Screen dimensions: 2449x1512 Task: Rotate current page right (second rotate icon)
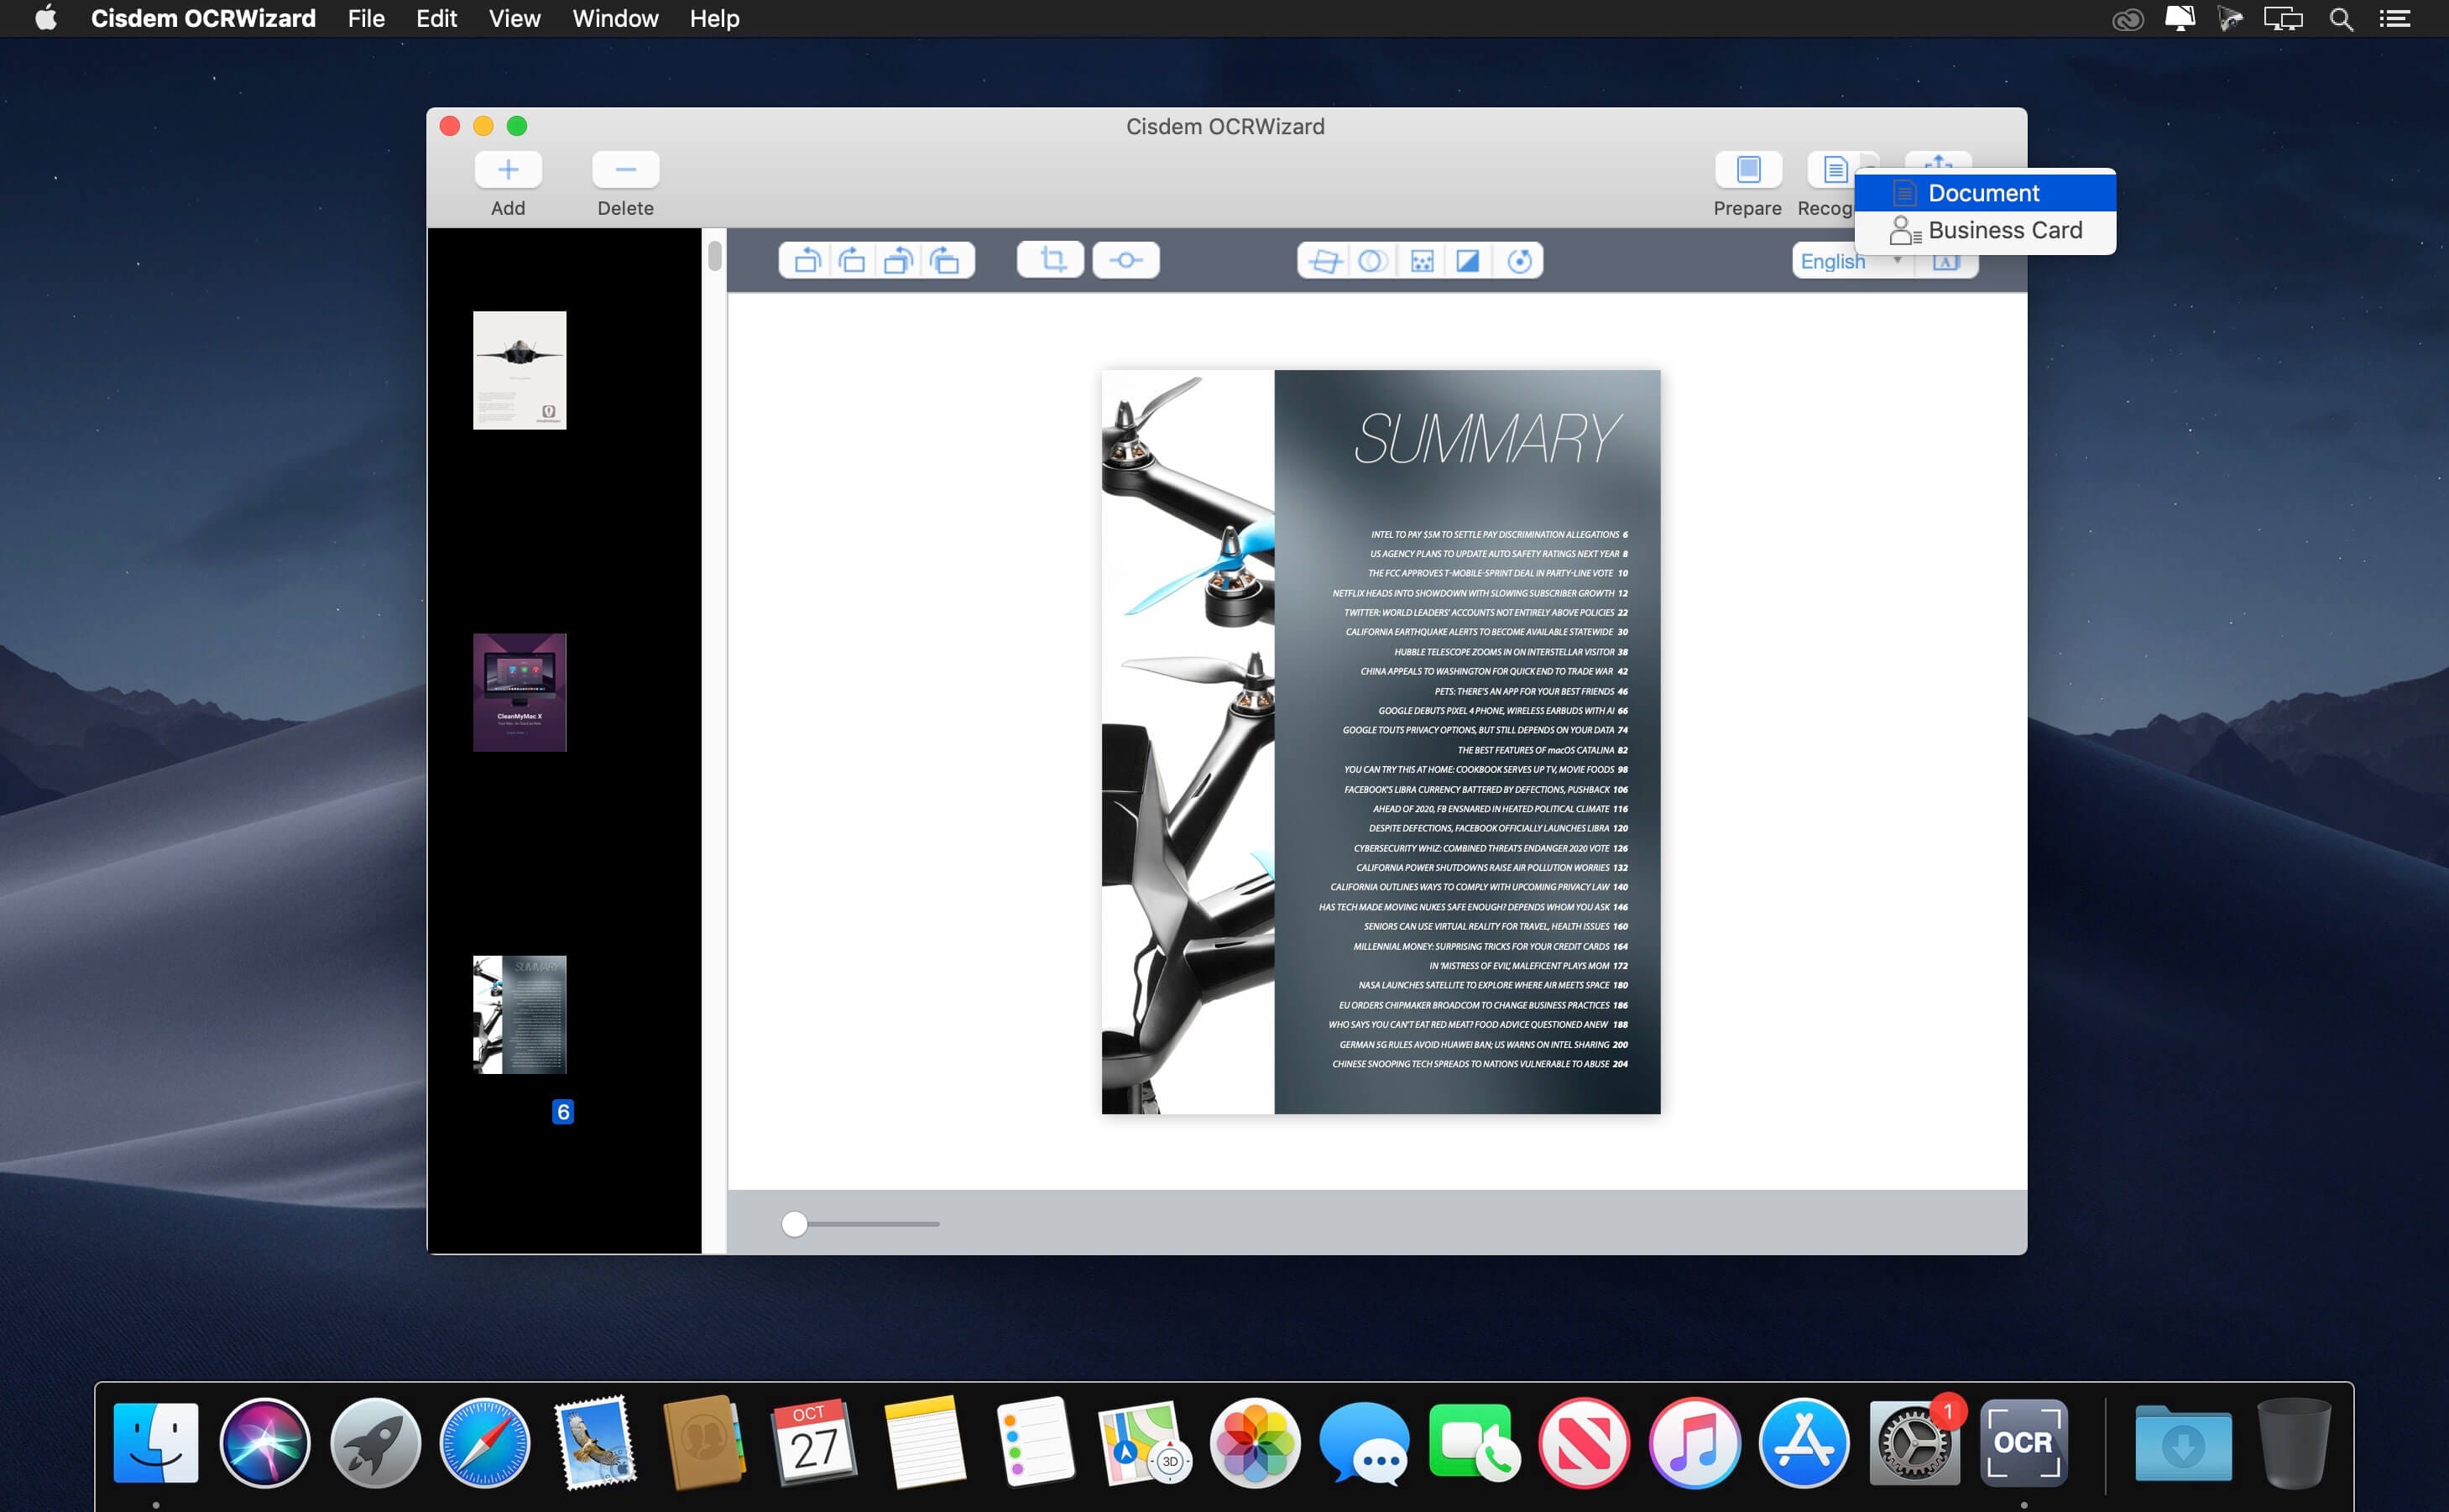[x=852, y=261]
